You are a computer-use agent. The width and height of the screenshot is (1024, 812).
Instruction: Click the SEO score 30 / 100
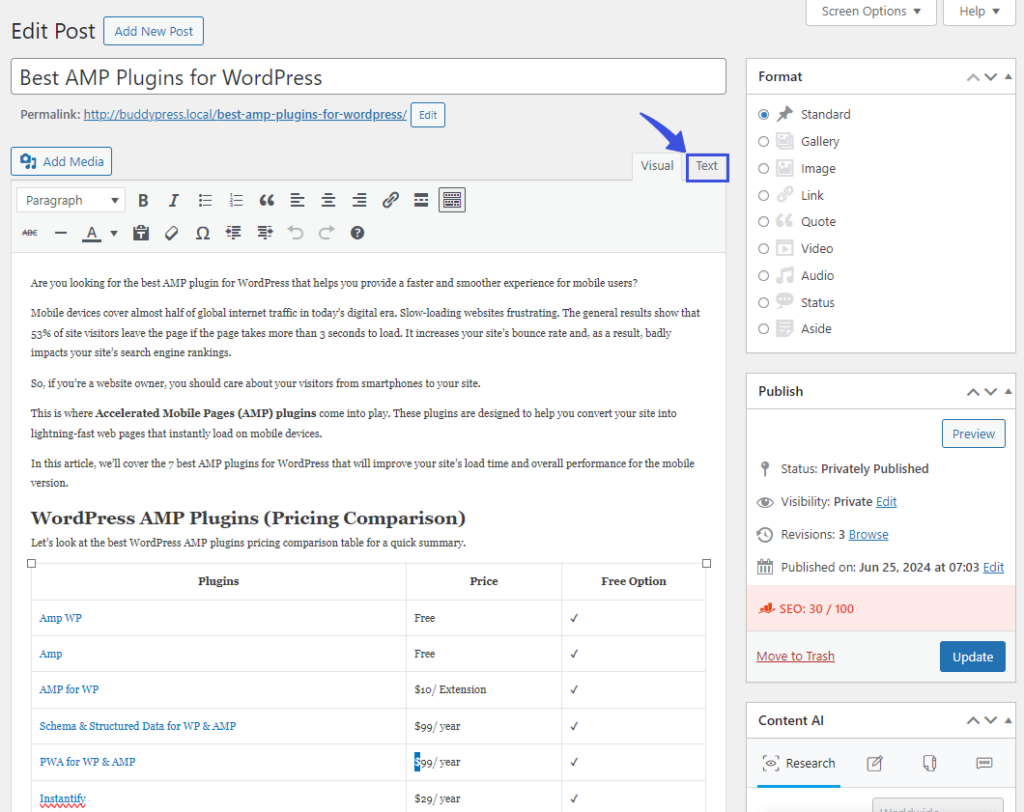pos(816,609)
